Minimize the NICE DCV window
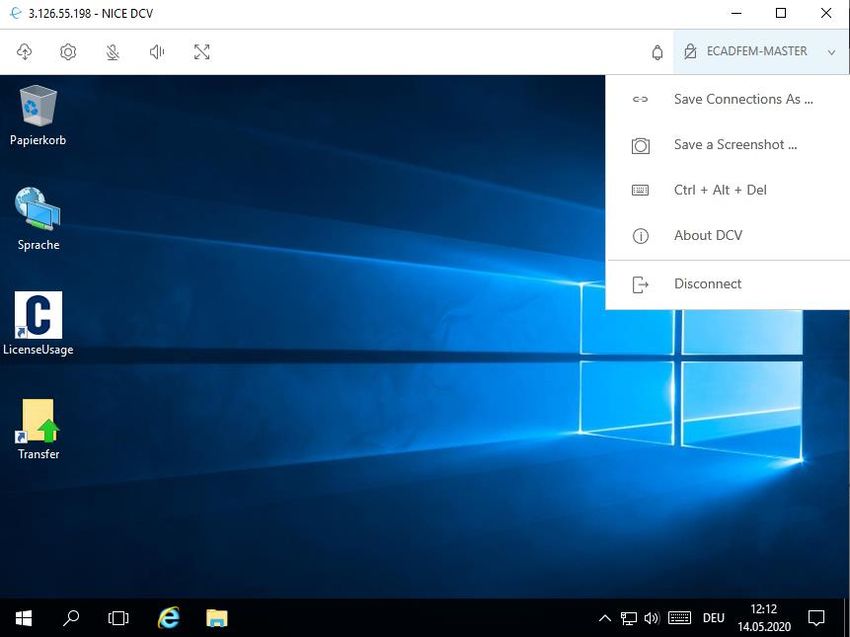 [736, 13]
